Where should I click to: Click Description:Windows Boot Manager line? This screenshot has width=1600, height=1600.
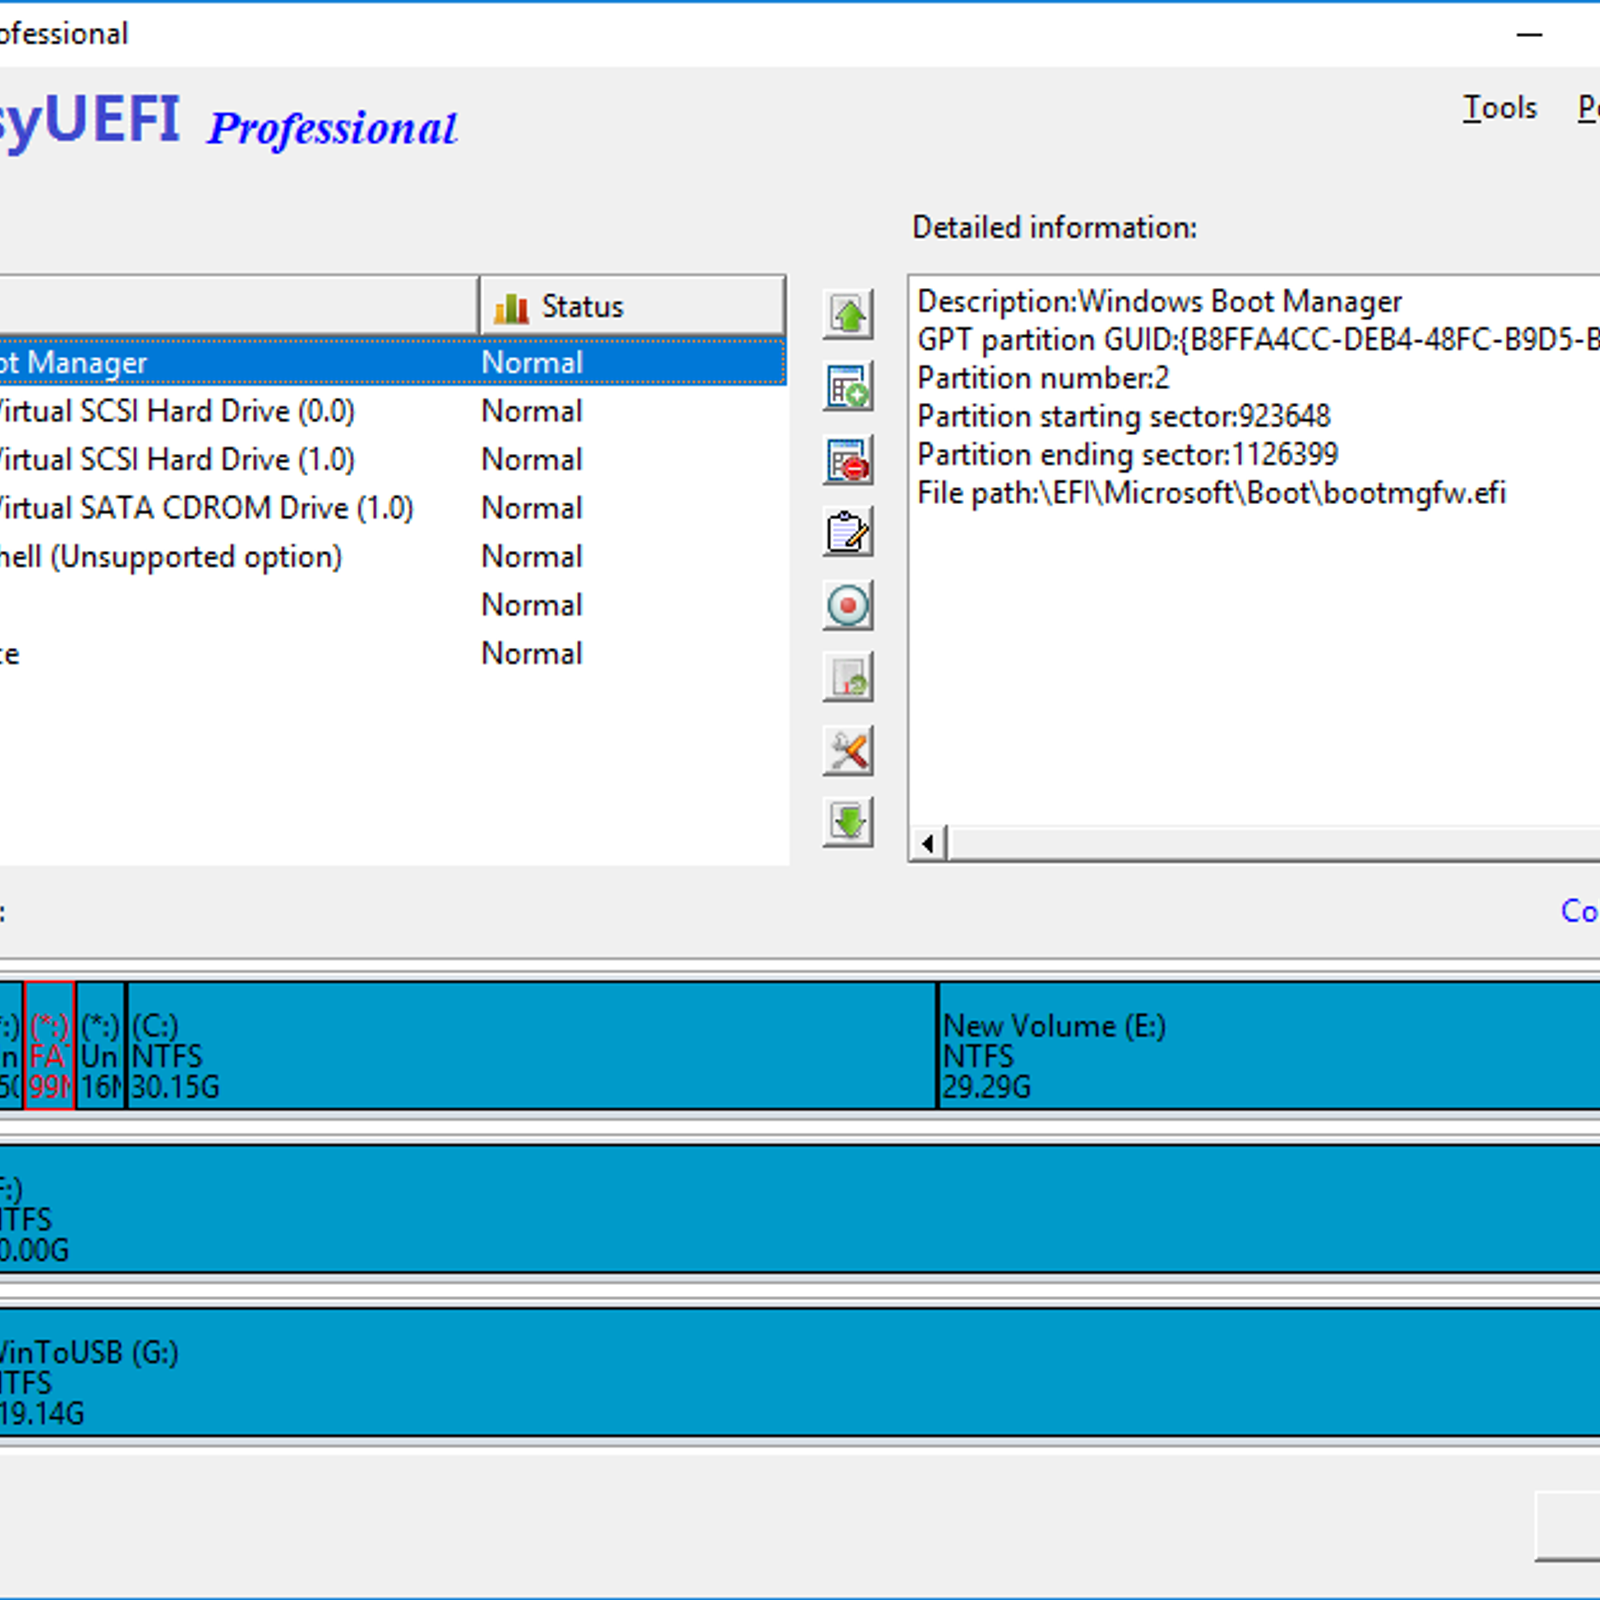pyautogui.click(x=1159, y=301)
